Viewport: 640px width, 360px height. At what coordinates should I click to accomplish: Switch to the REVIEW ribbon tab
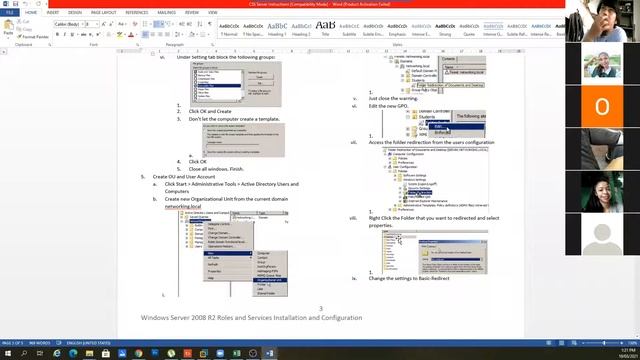[191, 13]
